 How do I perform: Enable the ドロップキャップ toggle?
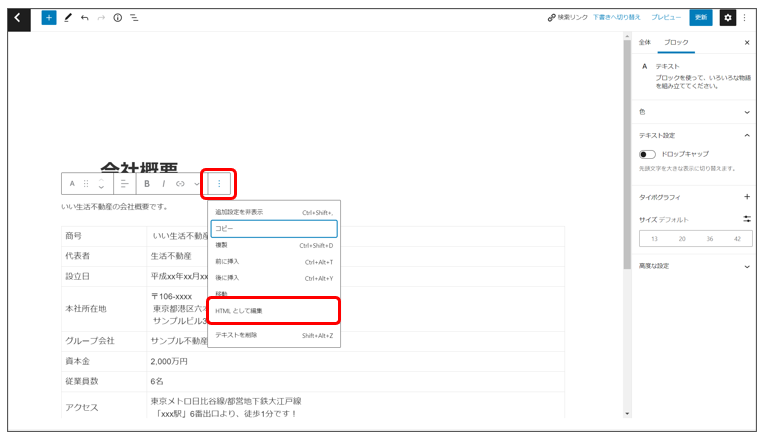648,154
